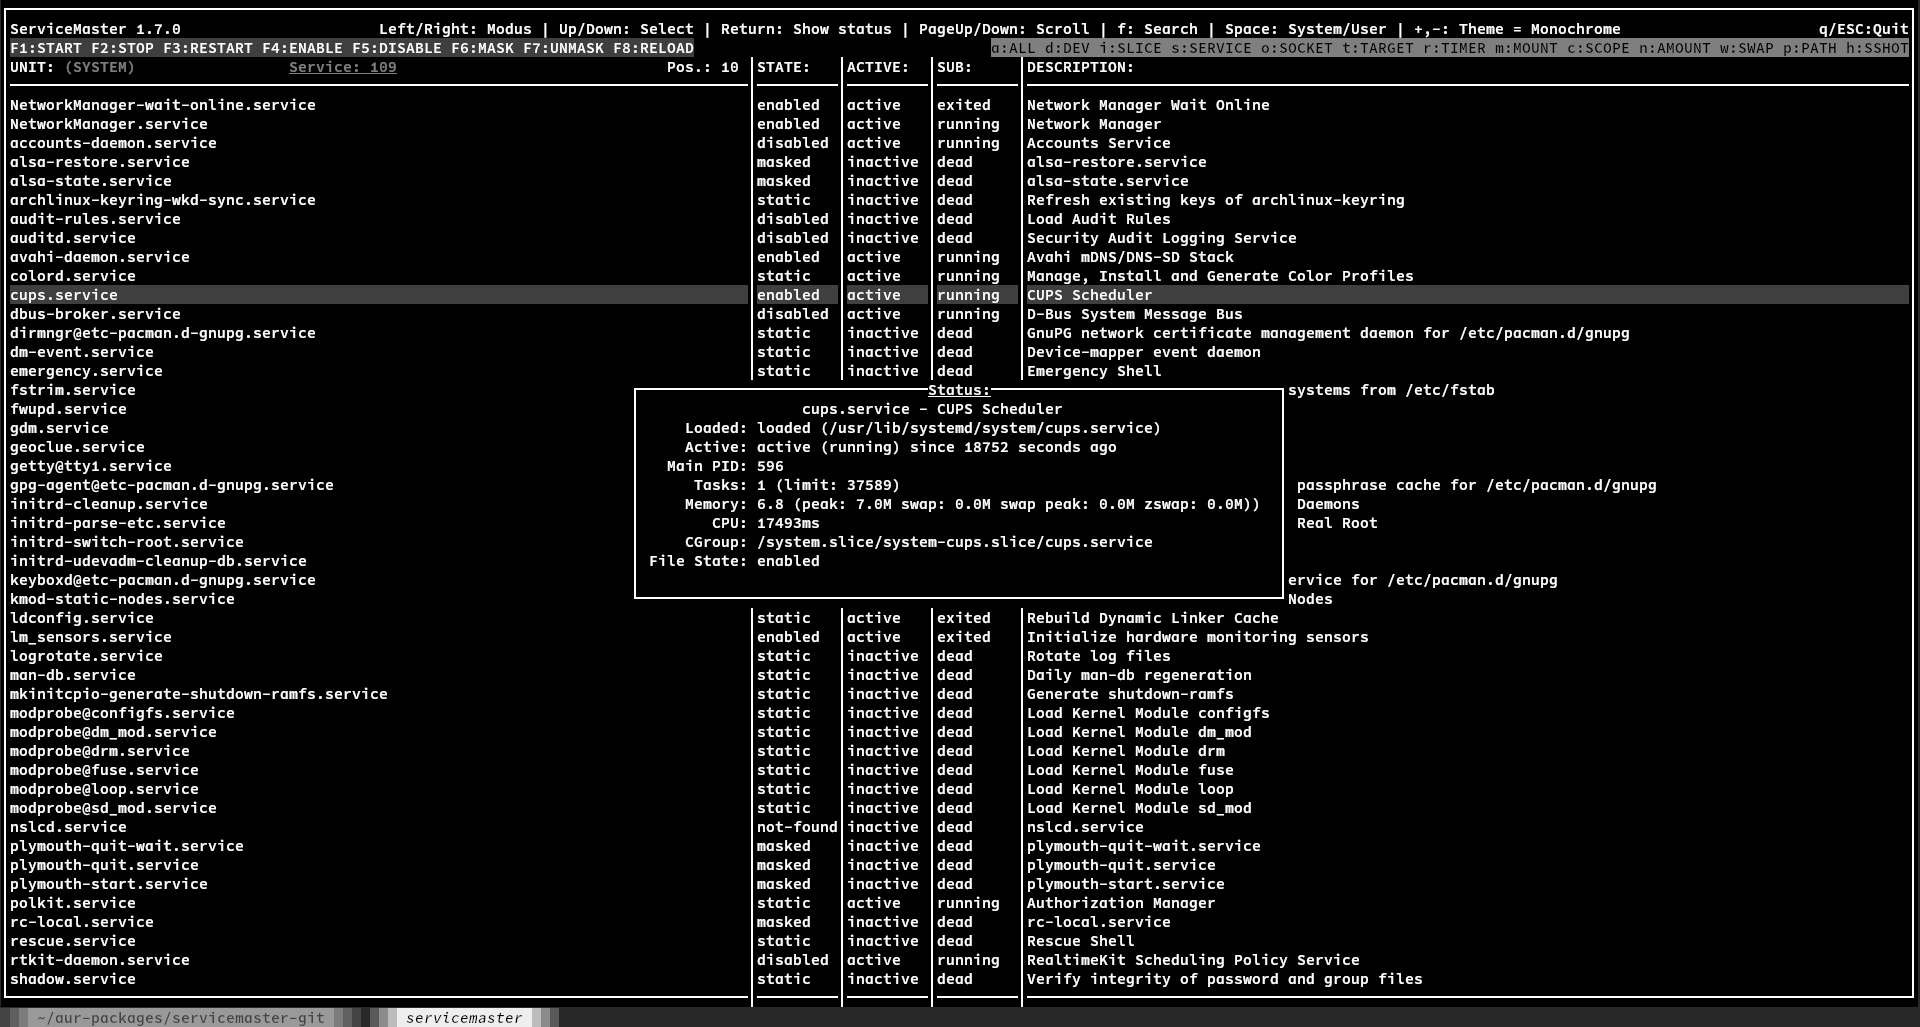The width and height of the screenshot is (1920, 1027).
Task: Click Main PID value 596 in Status box
Action: (x=770, y=466)
